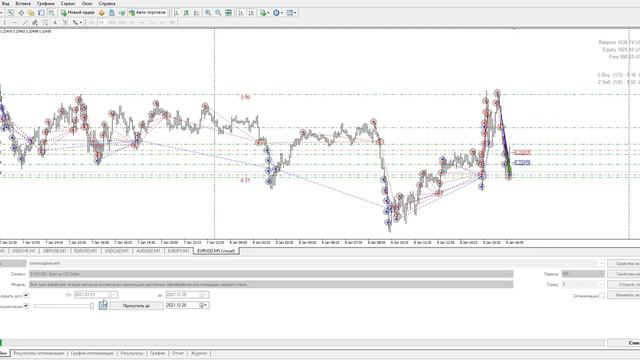640x360 pixels.
Task: Expand the Templates dropdown arrow
Action: (295, 13)
